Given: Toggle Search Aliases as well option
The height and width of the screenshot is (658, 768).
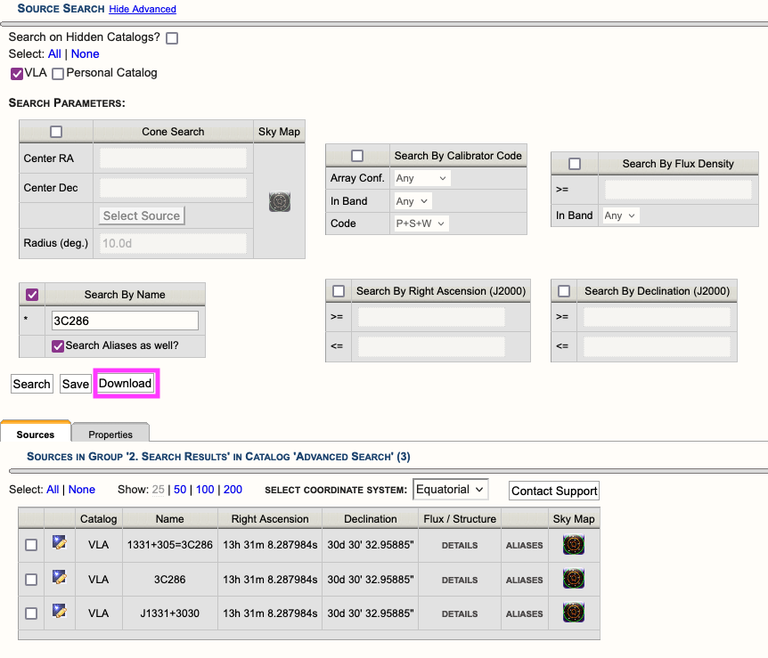Looking at the screenshot, I should pos(58,346).
